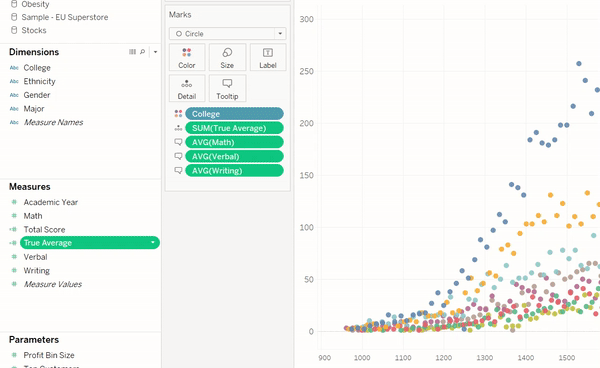
Task: Click the Measures section header
Action: (30, 187)
